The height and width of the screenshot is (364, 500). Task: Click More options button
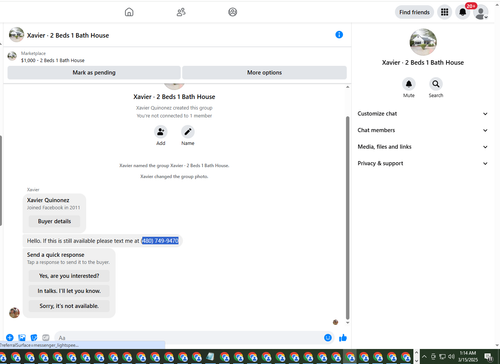[264, 72]
